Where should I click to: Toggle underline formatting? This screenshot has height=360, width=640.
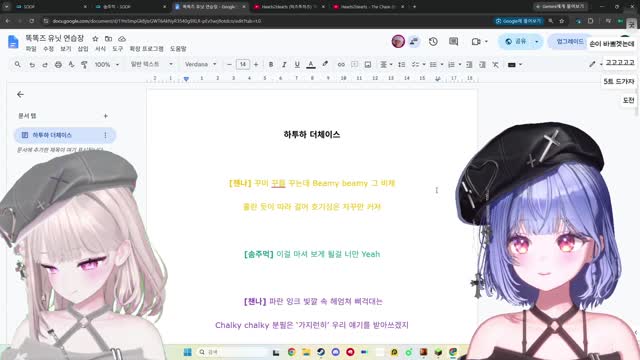pos(297,64)
